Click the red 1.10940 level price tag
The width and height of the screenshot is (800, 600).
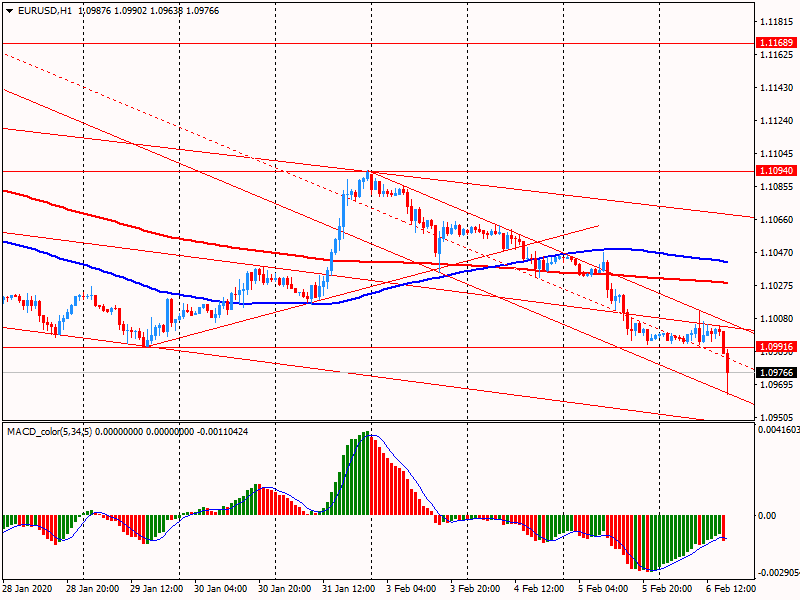(x=776, y=171)
